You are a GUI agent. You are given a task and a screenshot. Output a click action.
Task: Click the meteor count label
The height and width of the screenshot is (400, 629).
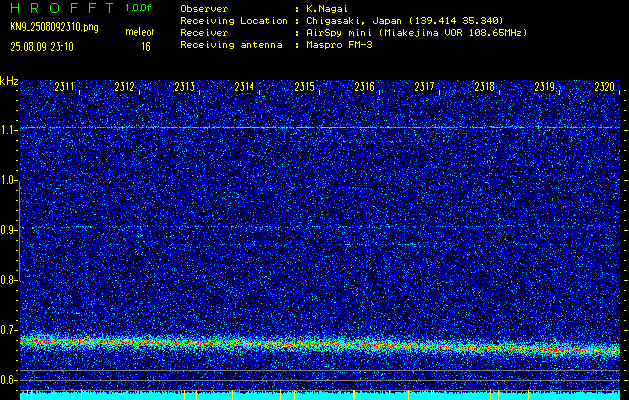140,32
